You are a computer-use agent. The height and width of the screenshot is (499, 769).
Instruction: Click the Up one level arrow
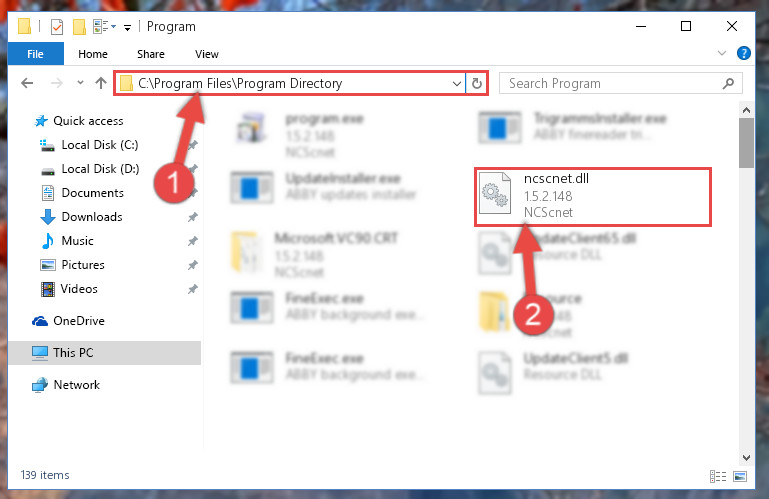coord(101,83)
